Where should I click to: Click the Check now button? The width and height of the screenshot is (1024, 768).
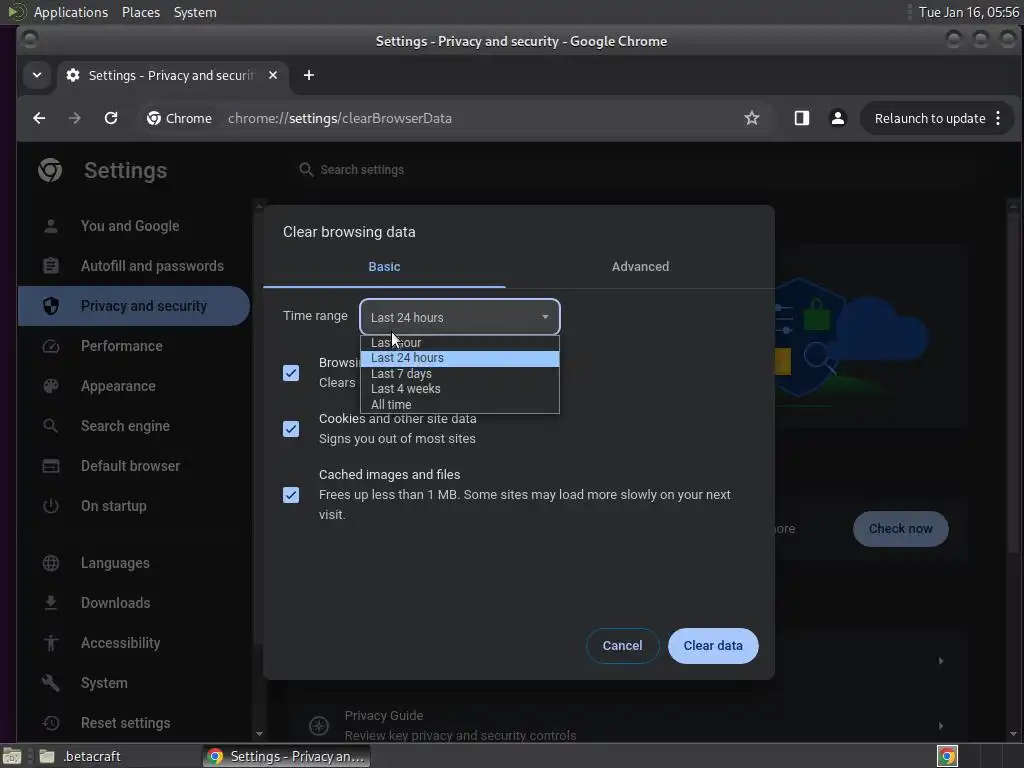[x=901, y=529]
